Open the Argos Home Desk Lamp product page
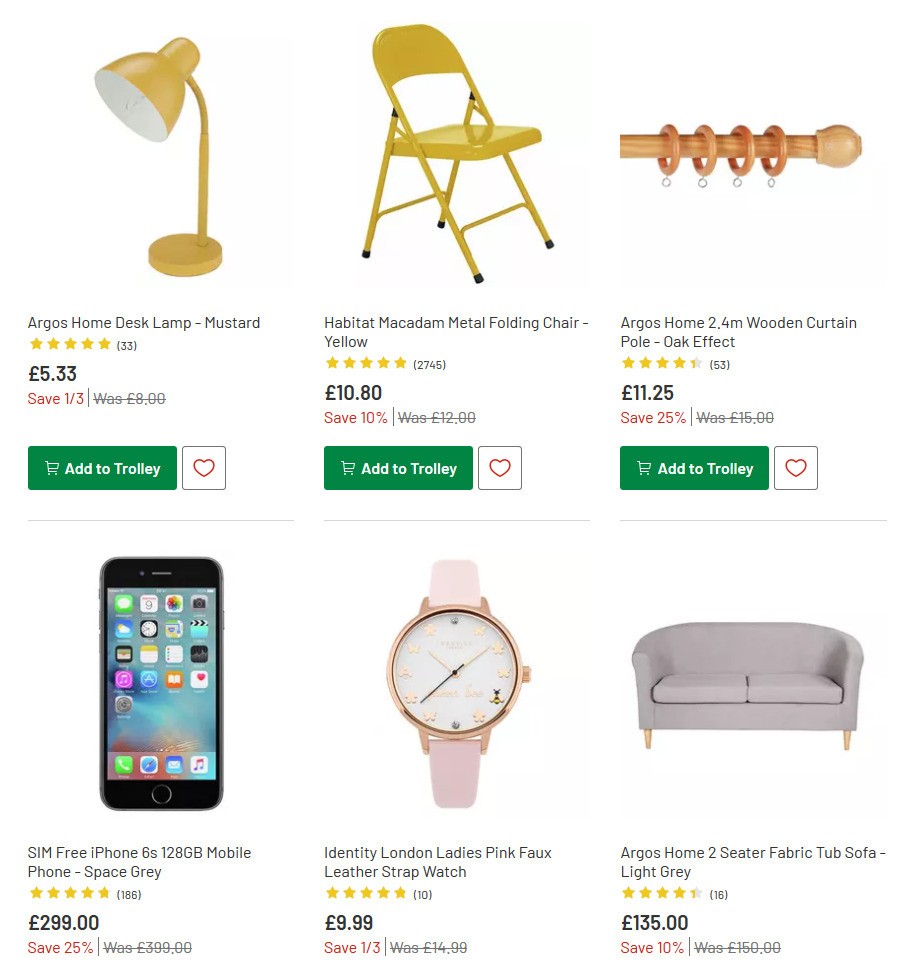This screenshot has width=909, height=964. (x=143, y=322)
